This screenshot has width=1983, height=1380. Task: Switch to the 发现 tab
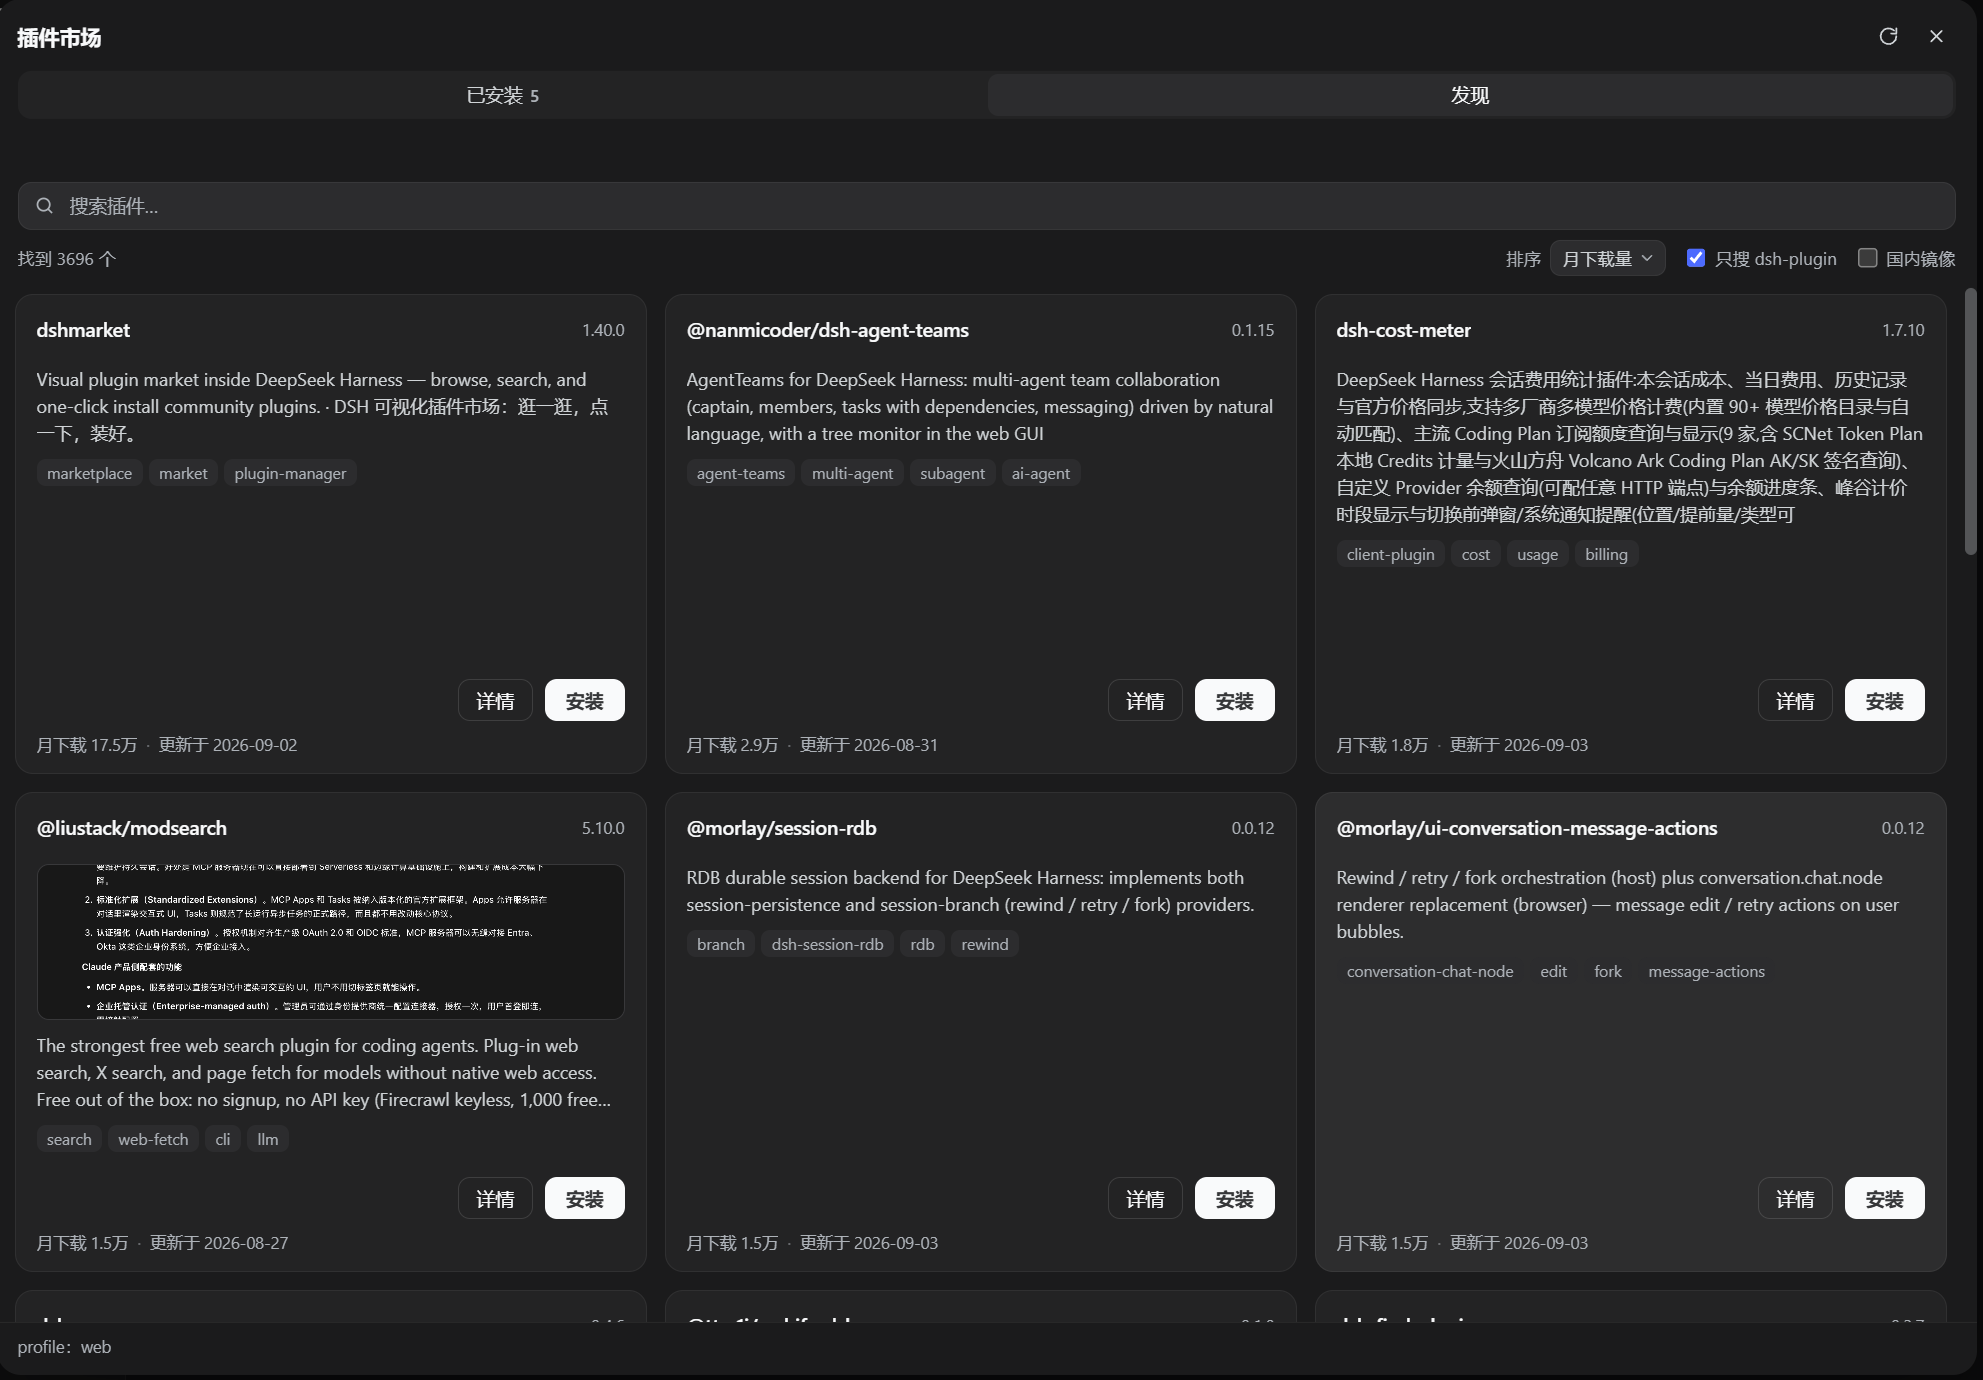pyautogui.click(x=1470, y=95)
